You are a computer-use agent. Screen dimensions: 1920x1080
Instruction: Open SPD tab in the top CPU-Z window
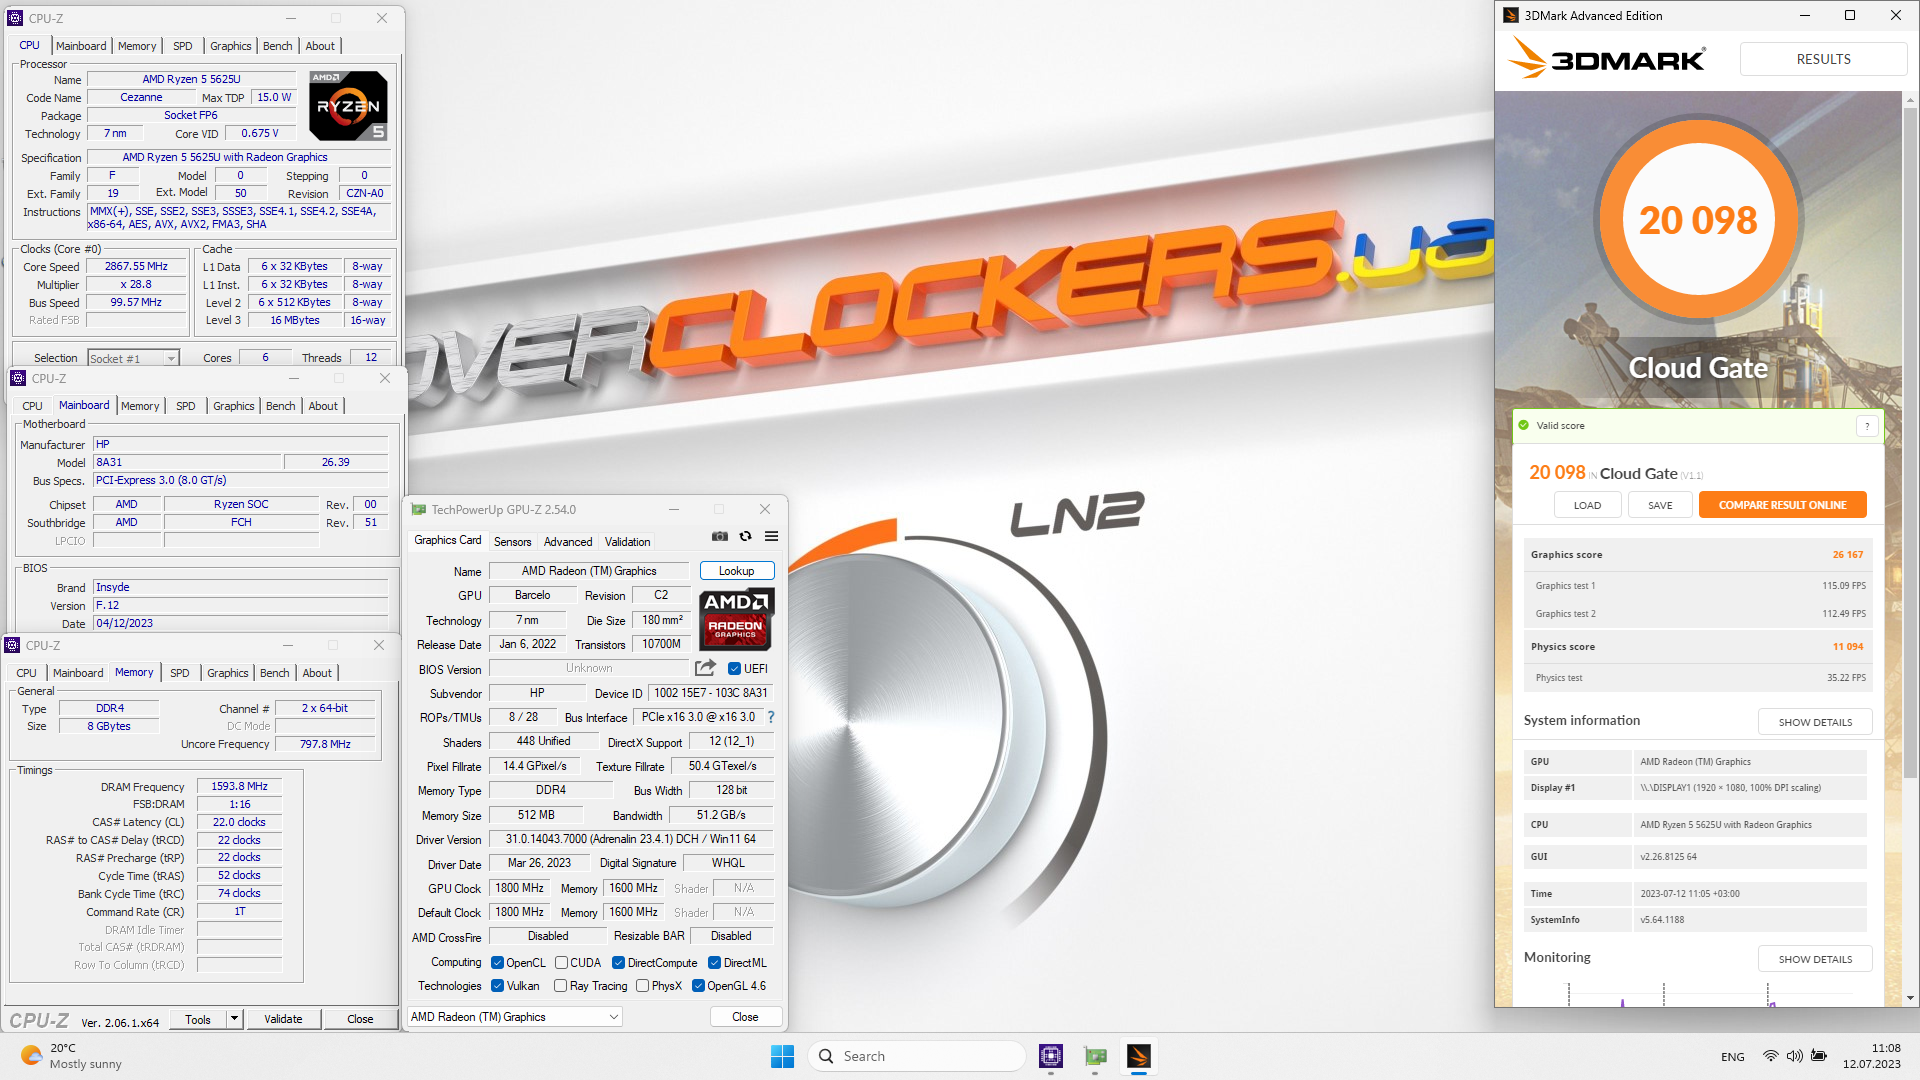tap(182, 46)
